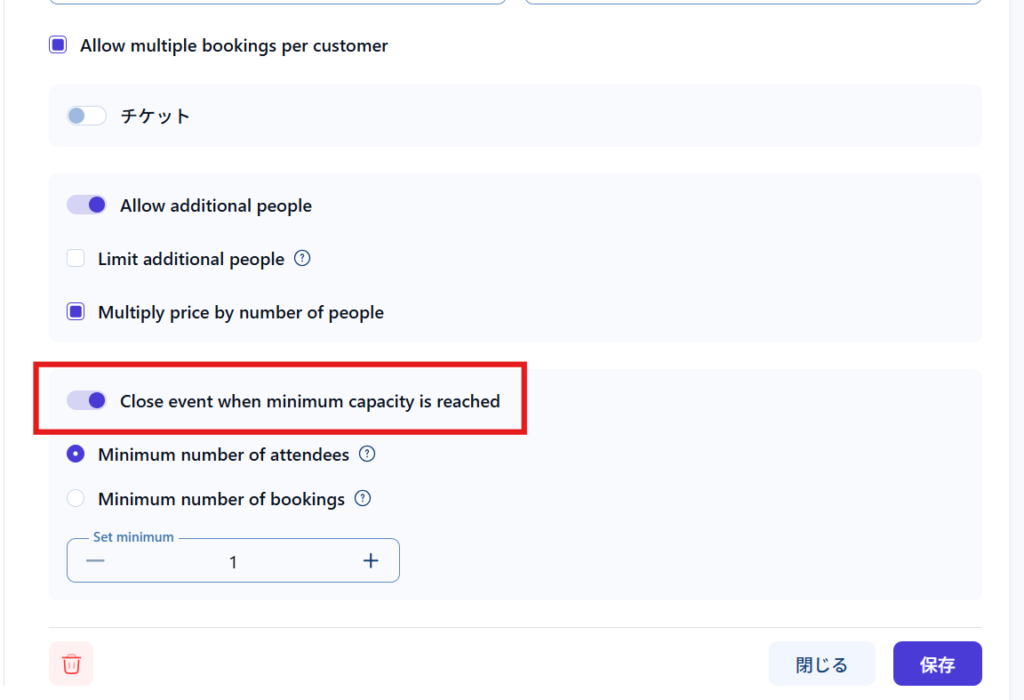This screenshot has height=700, width=1024.
Task: Turn off Allow additional people toggle
Action: click(x=87, y=205)
